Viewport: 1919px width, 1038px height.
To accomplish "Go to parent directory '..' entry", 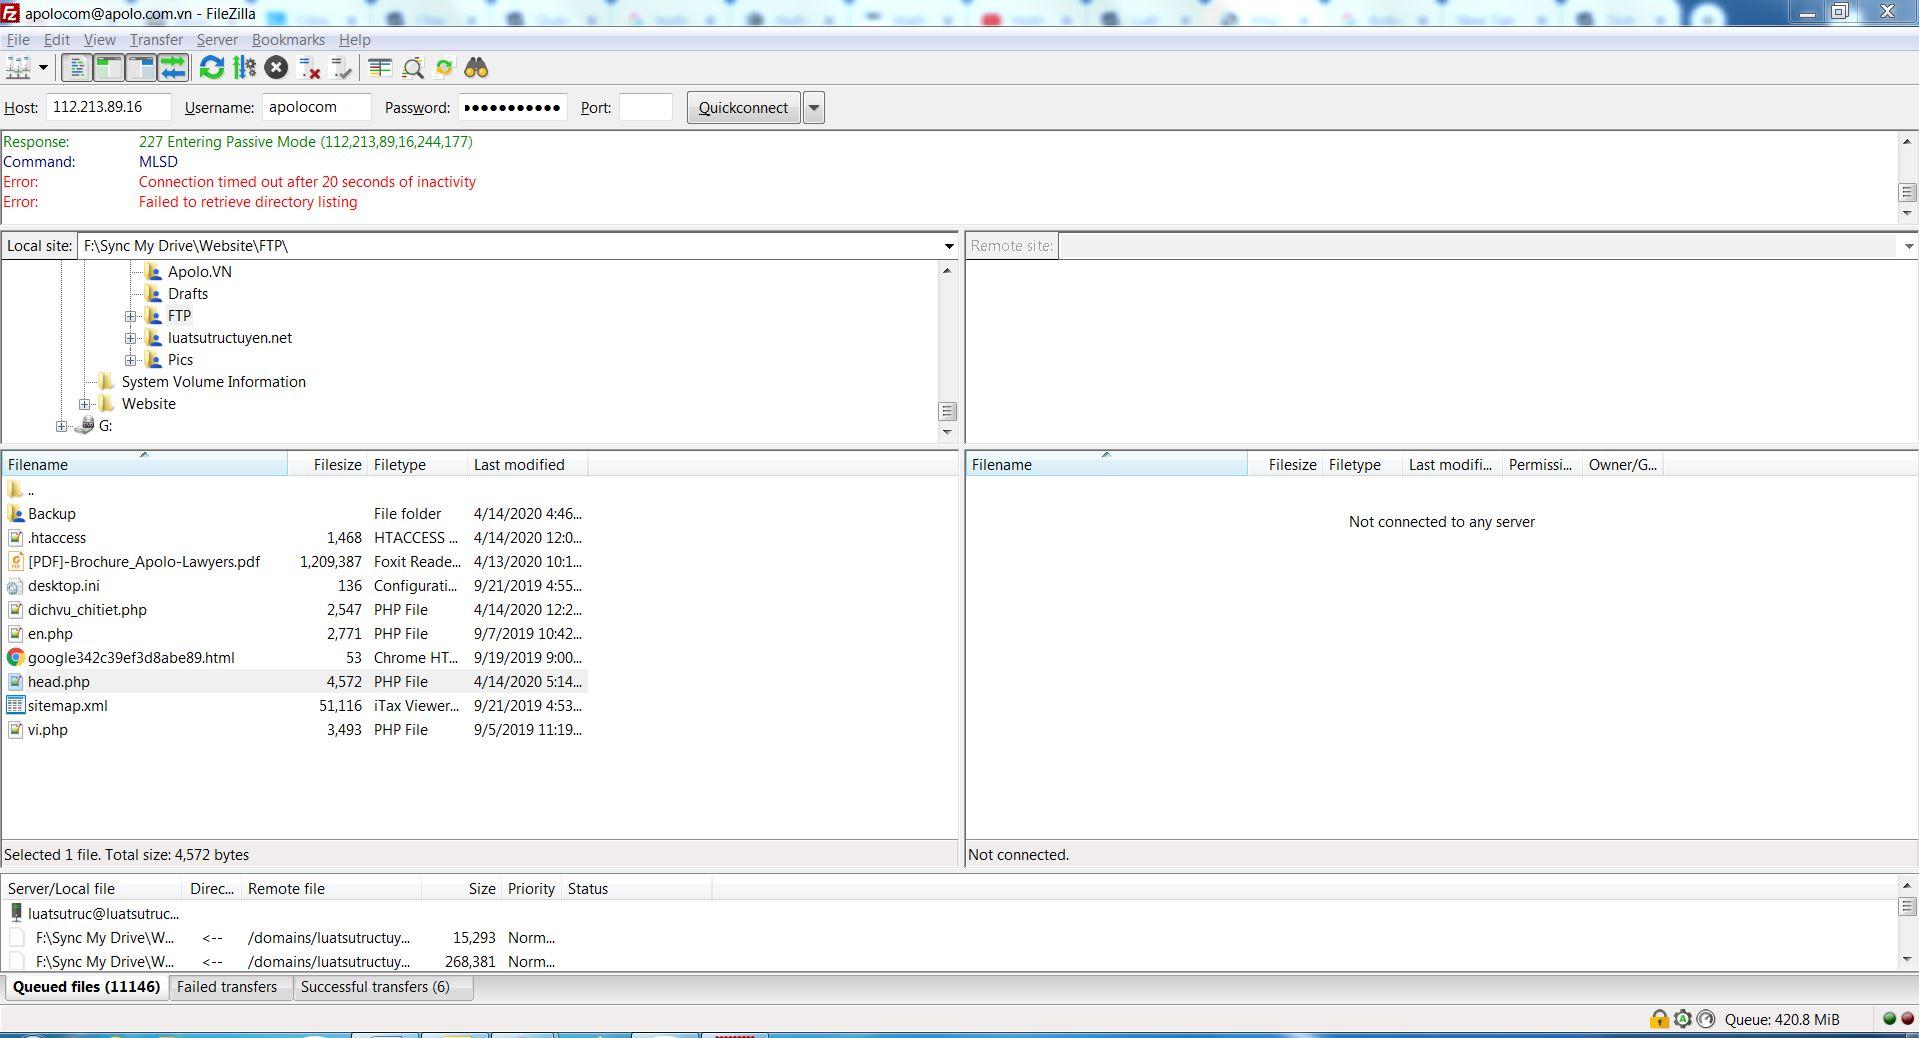I will coord(294,490).
